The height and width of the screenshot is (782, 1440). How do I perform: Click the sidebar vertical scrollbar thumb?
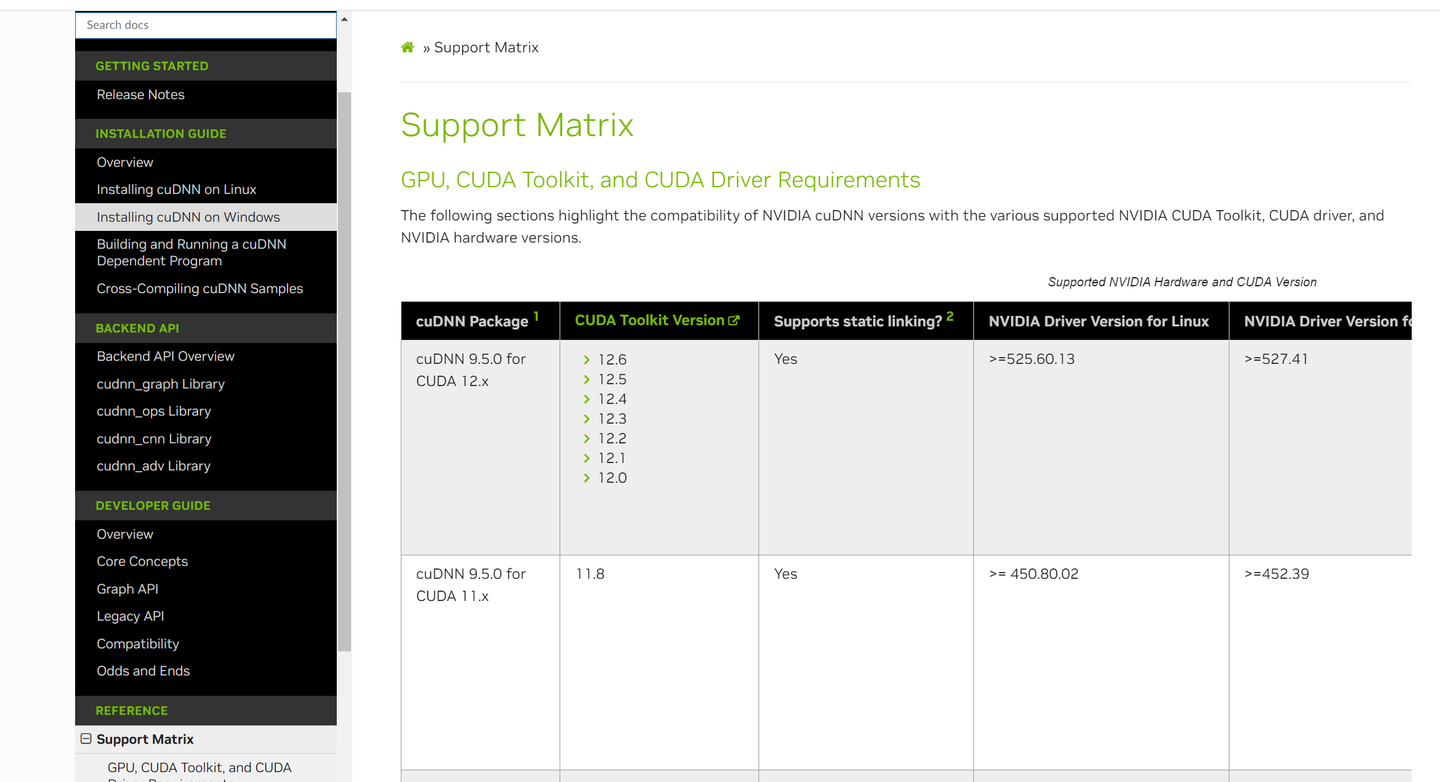point(344,370)
